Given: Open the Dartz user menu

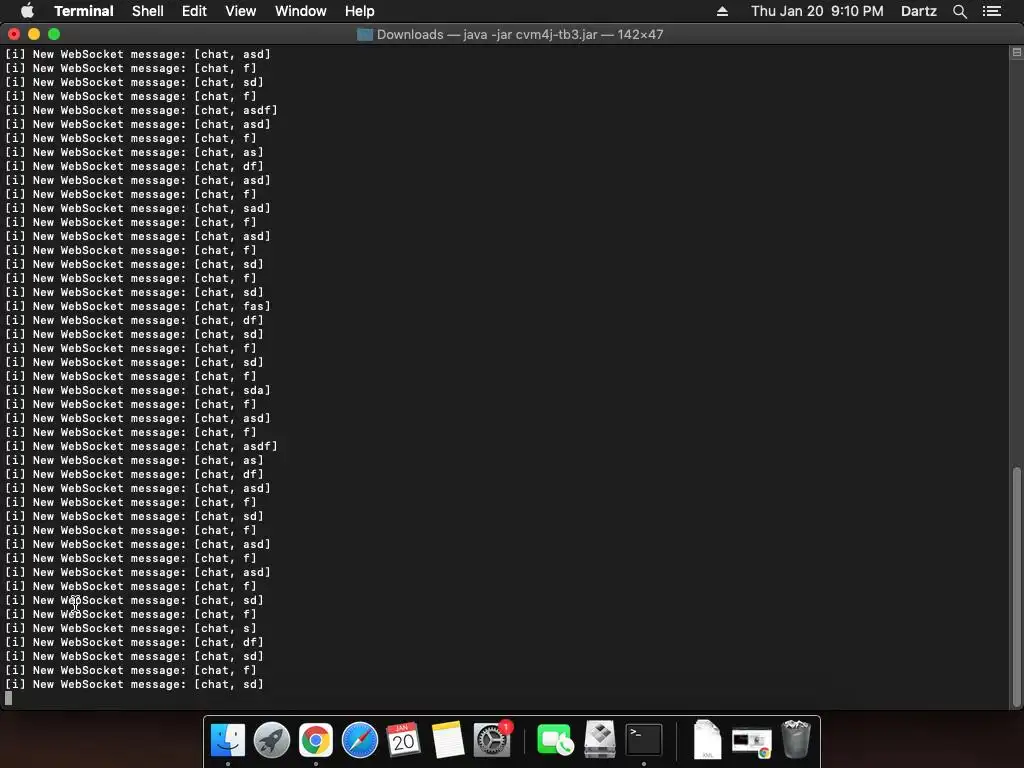Looking at the screenshot, I should pyautogui.click(x=918, y=11).
